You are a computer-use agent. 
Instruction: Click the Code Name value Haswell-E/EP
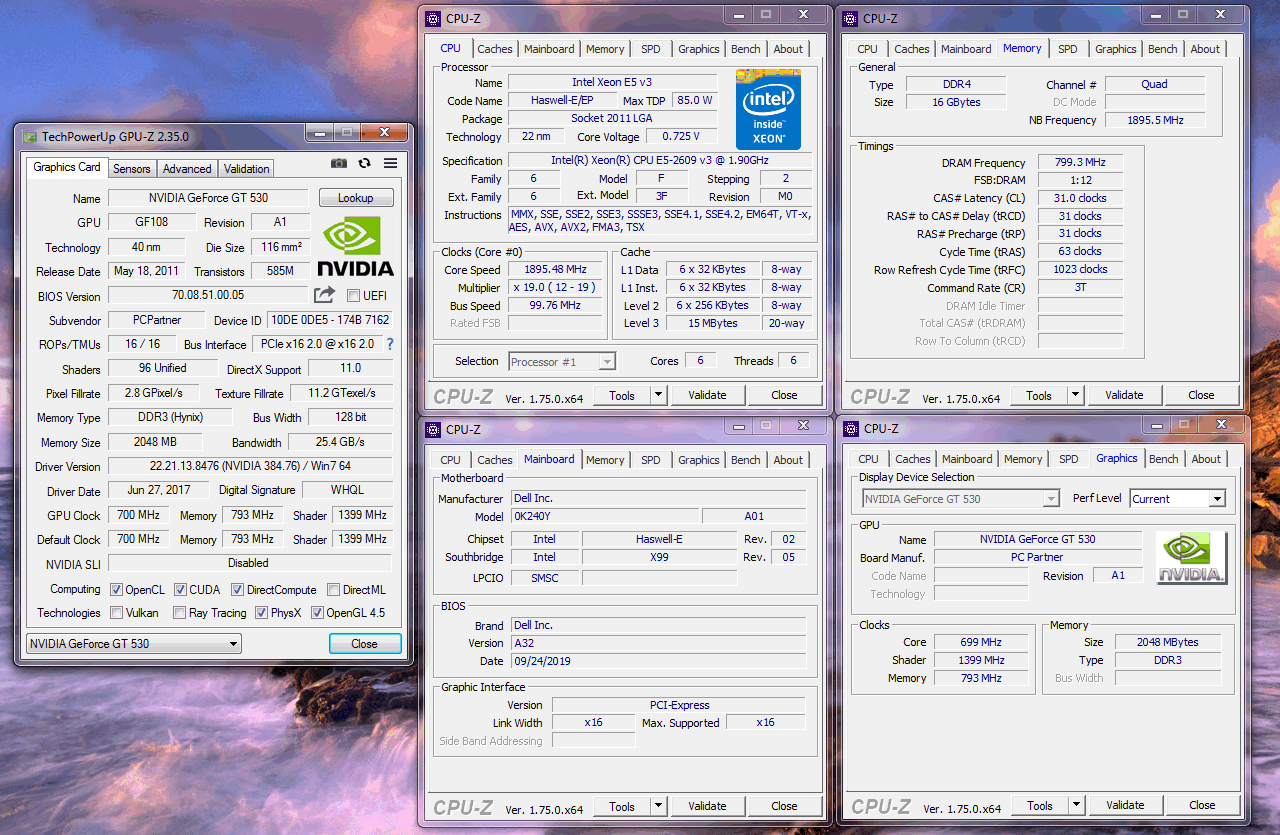click(561, 101)
